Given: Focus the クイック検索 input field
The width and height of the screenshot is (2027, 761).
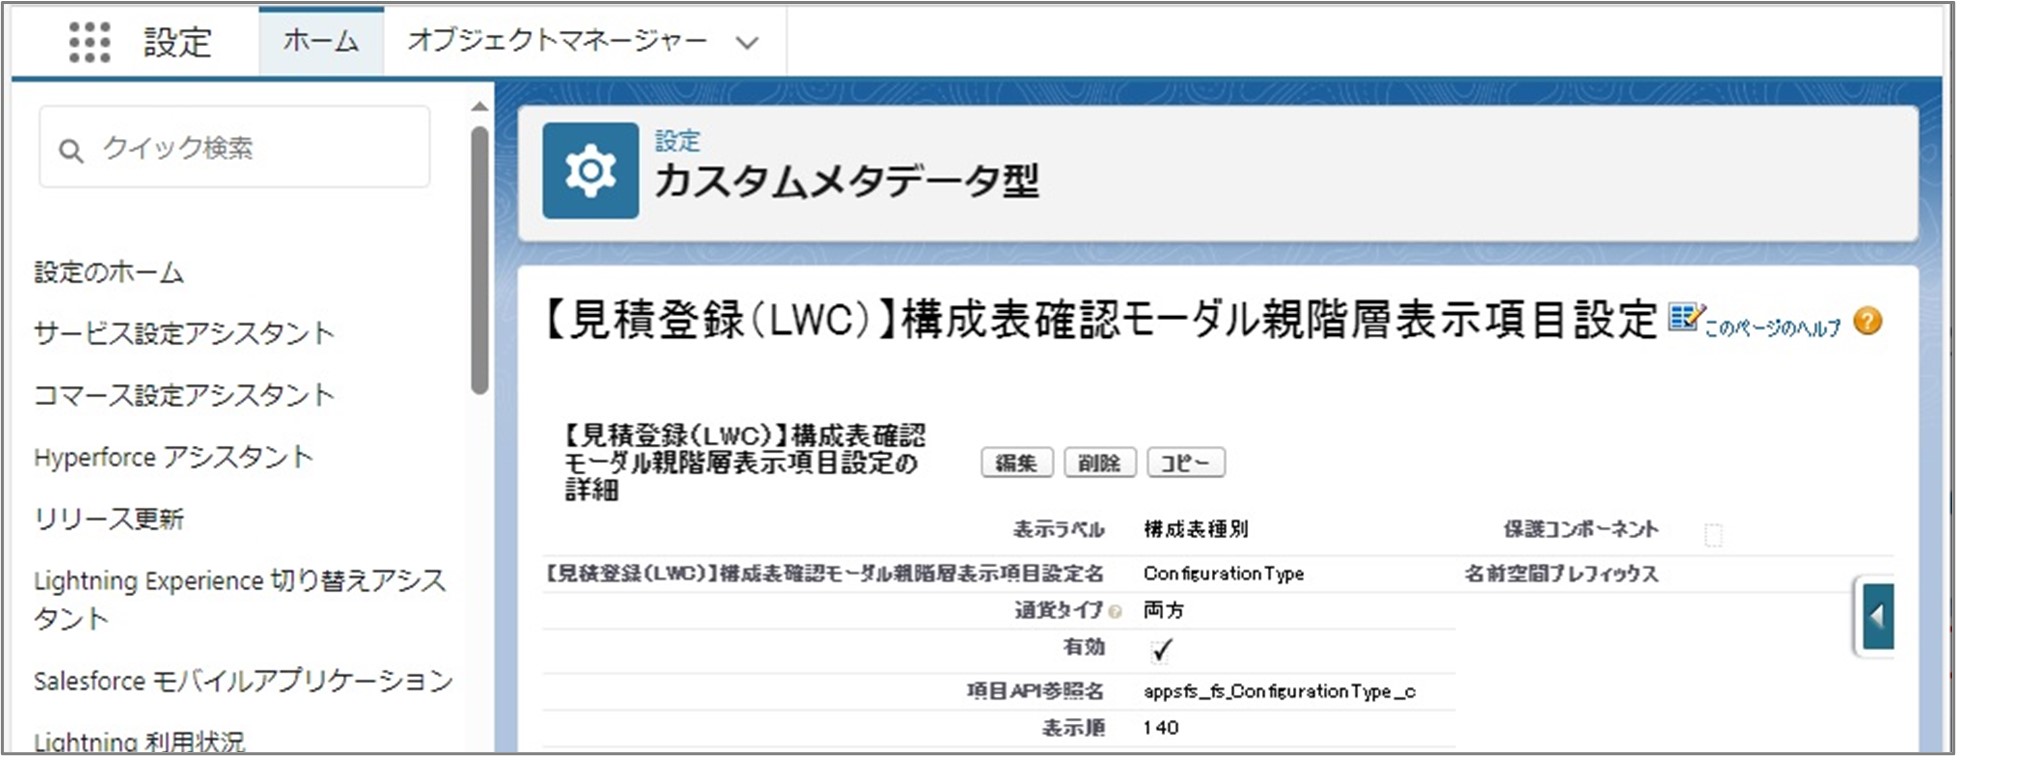Looking at the screenshot, I should (x=235, y=147).
